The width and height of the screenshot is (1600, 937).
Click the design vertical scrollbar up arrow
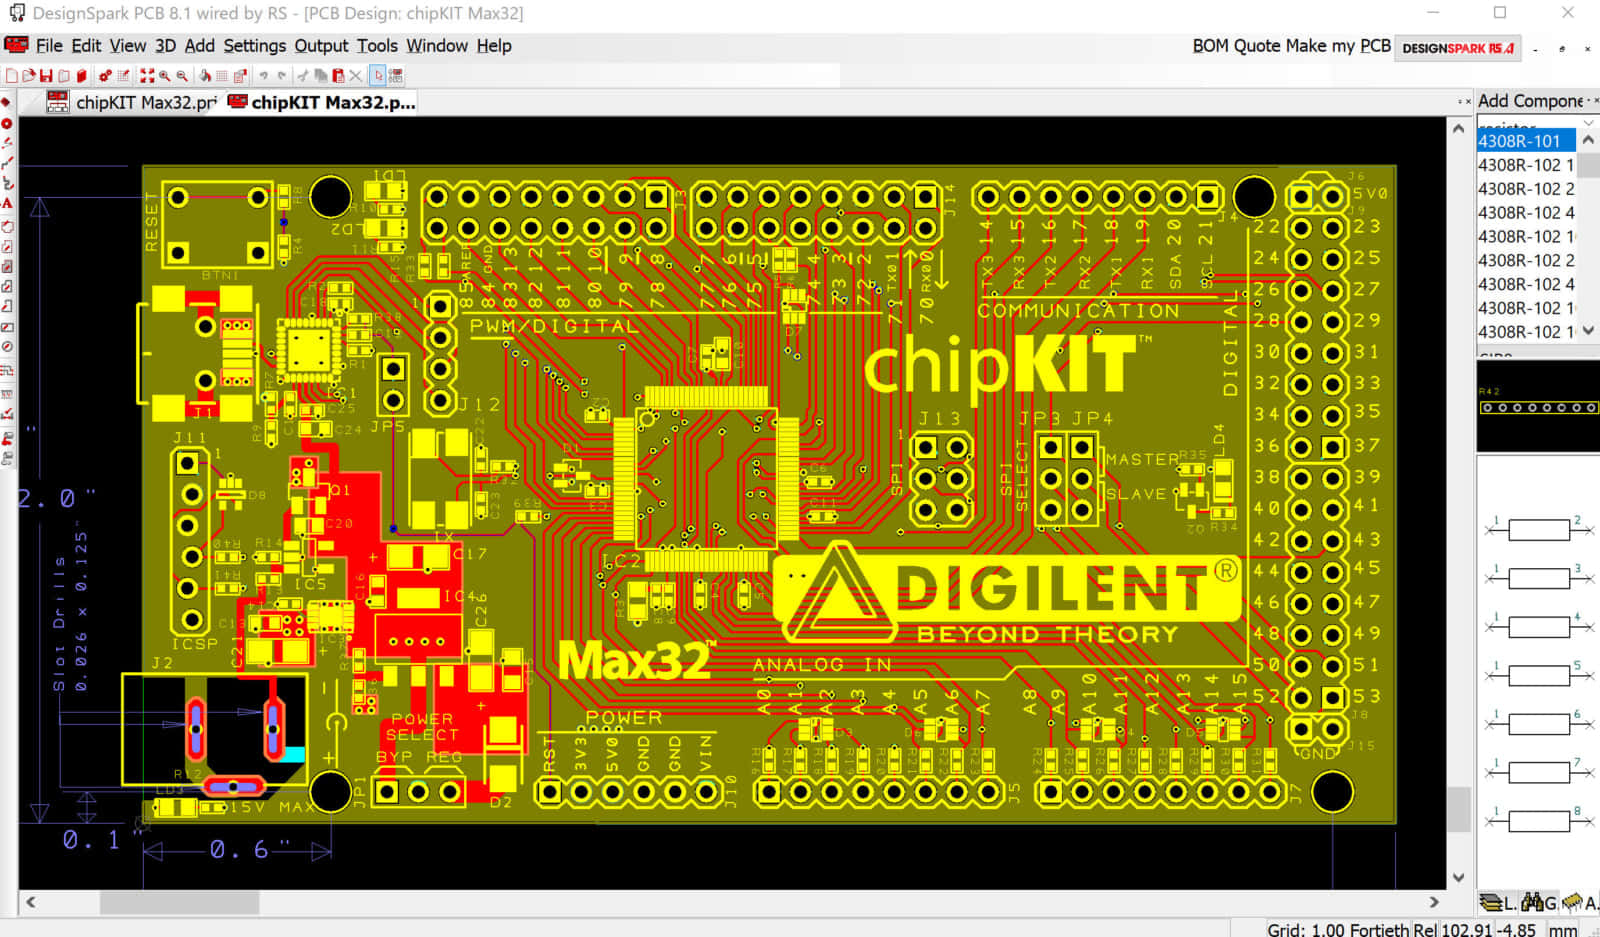point(1458,129)
